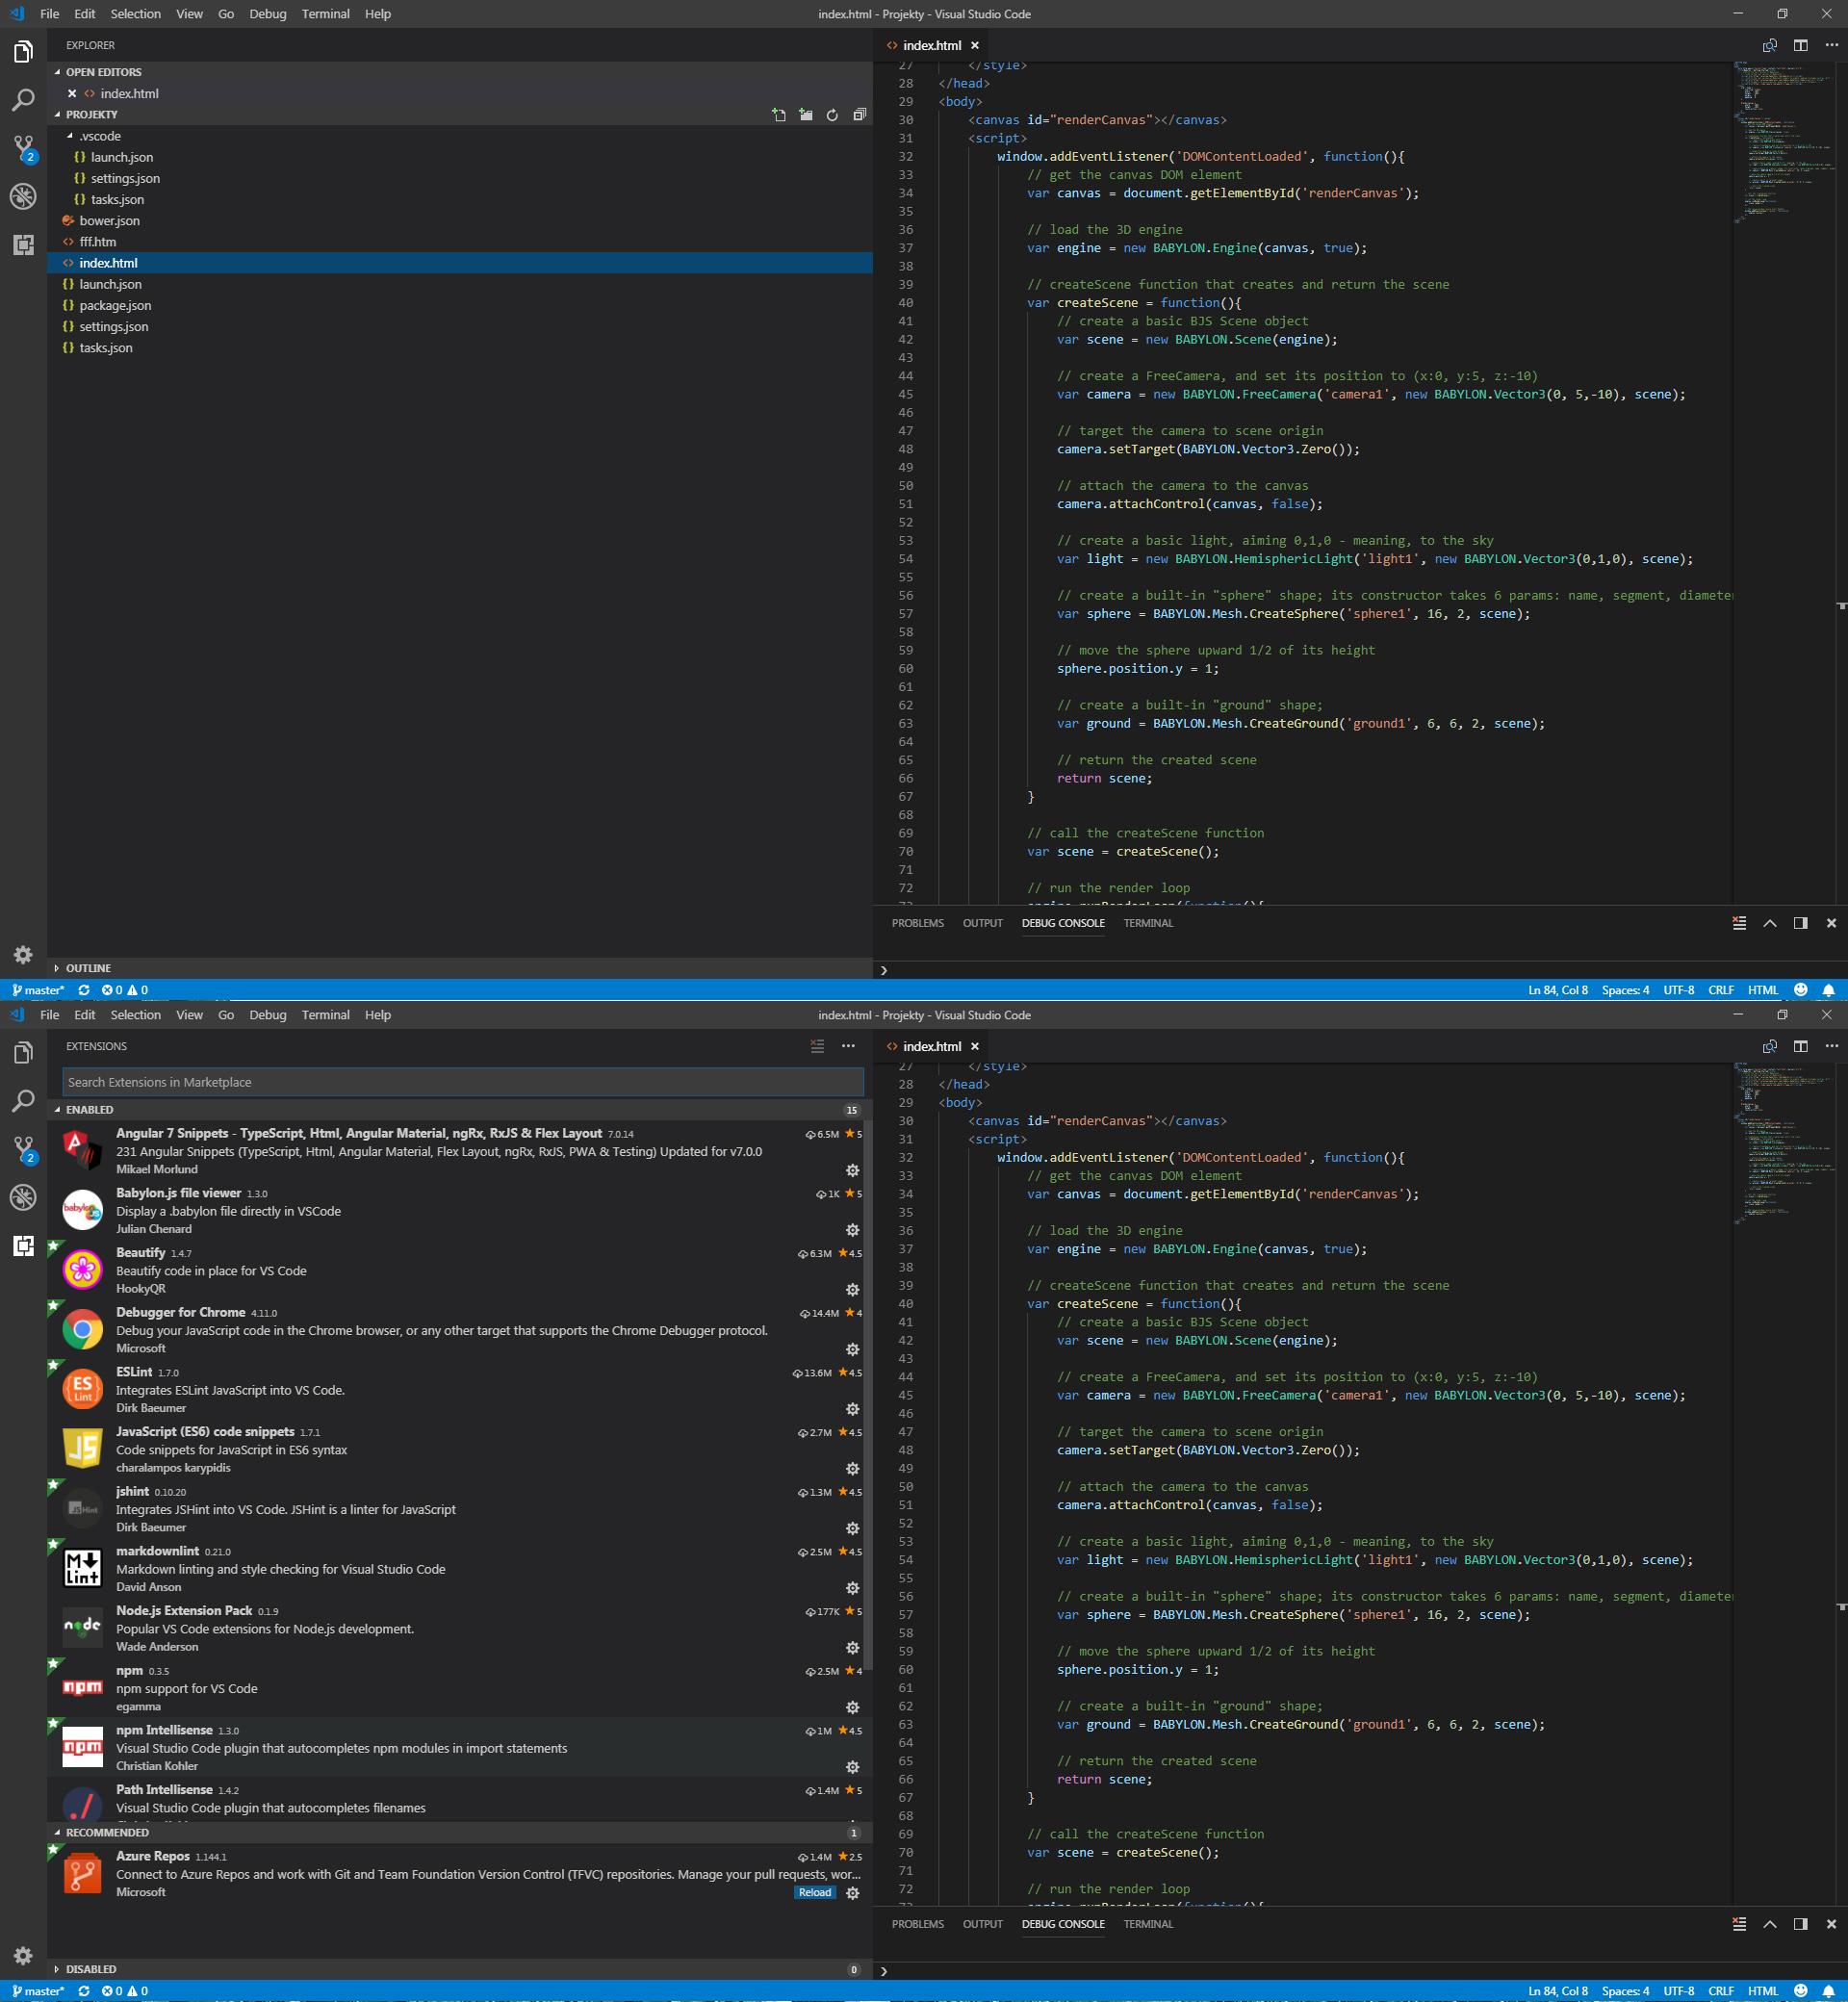This screenshot has width=1848, height=2002.
Task: Open Help menu in bottom window
Action: click(378, 1015)
